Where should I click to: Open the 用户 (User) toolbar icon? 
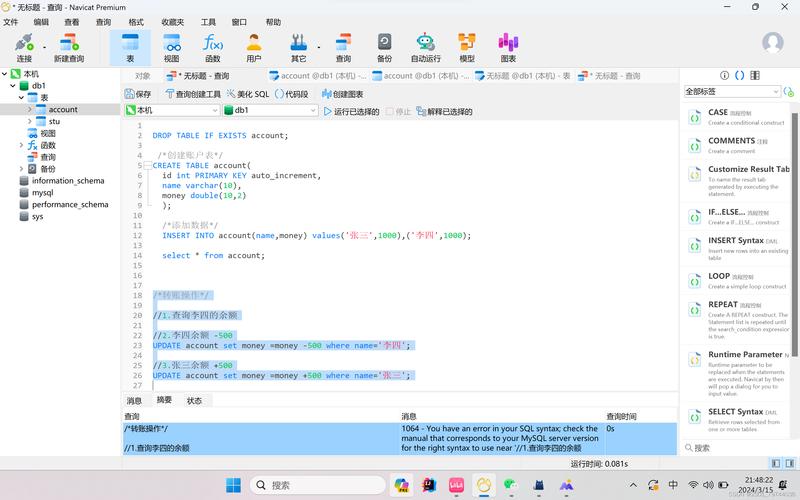tap(254, 48)
